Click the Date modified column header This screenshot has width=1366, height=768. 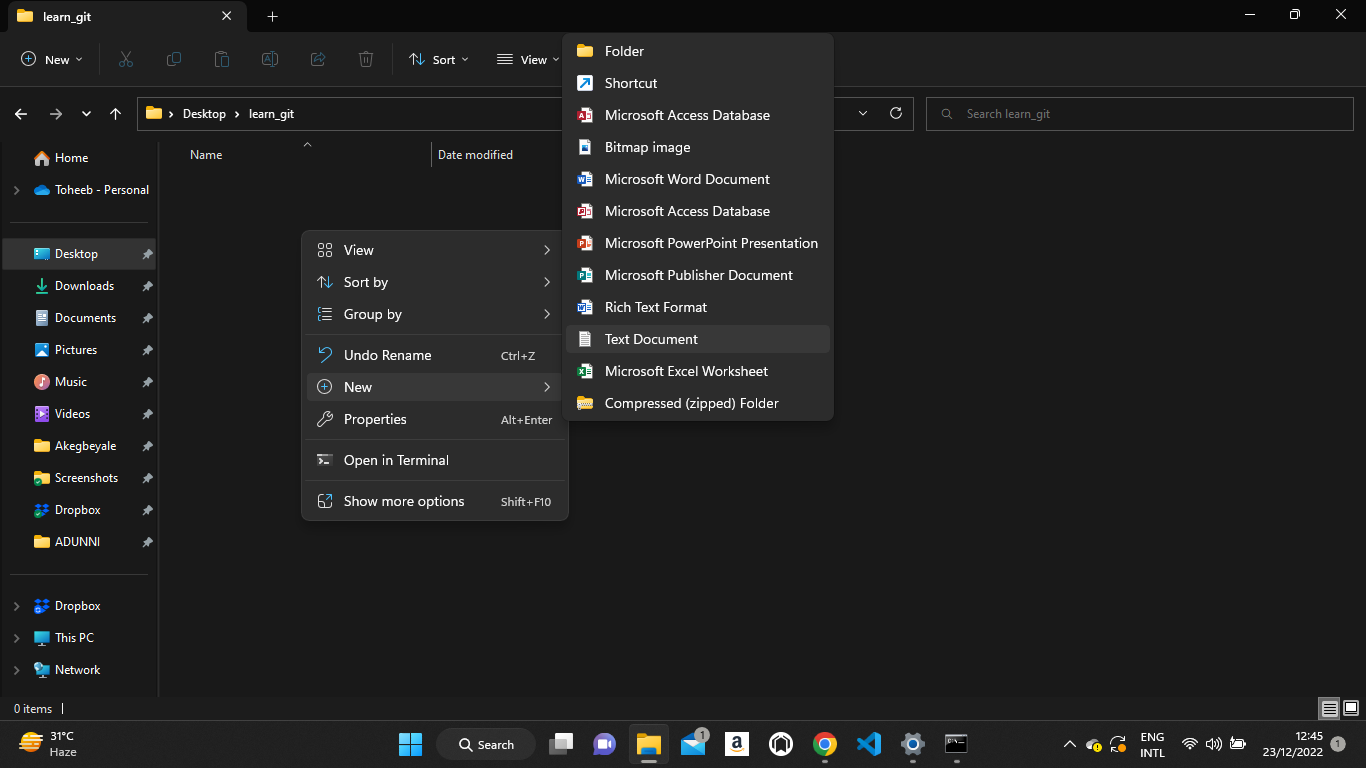point(475,155)
